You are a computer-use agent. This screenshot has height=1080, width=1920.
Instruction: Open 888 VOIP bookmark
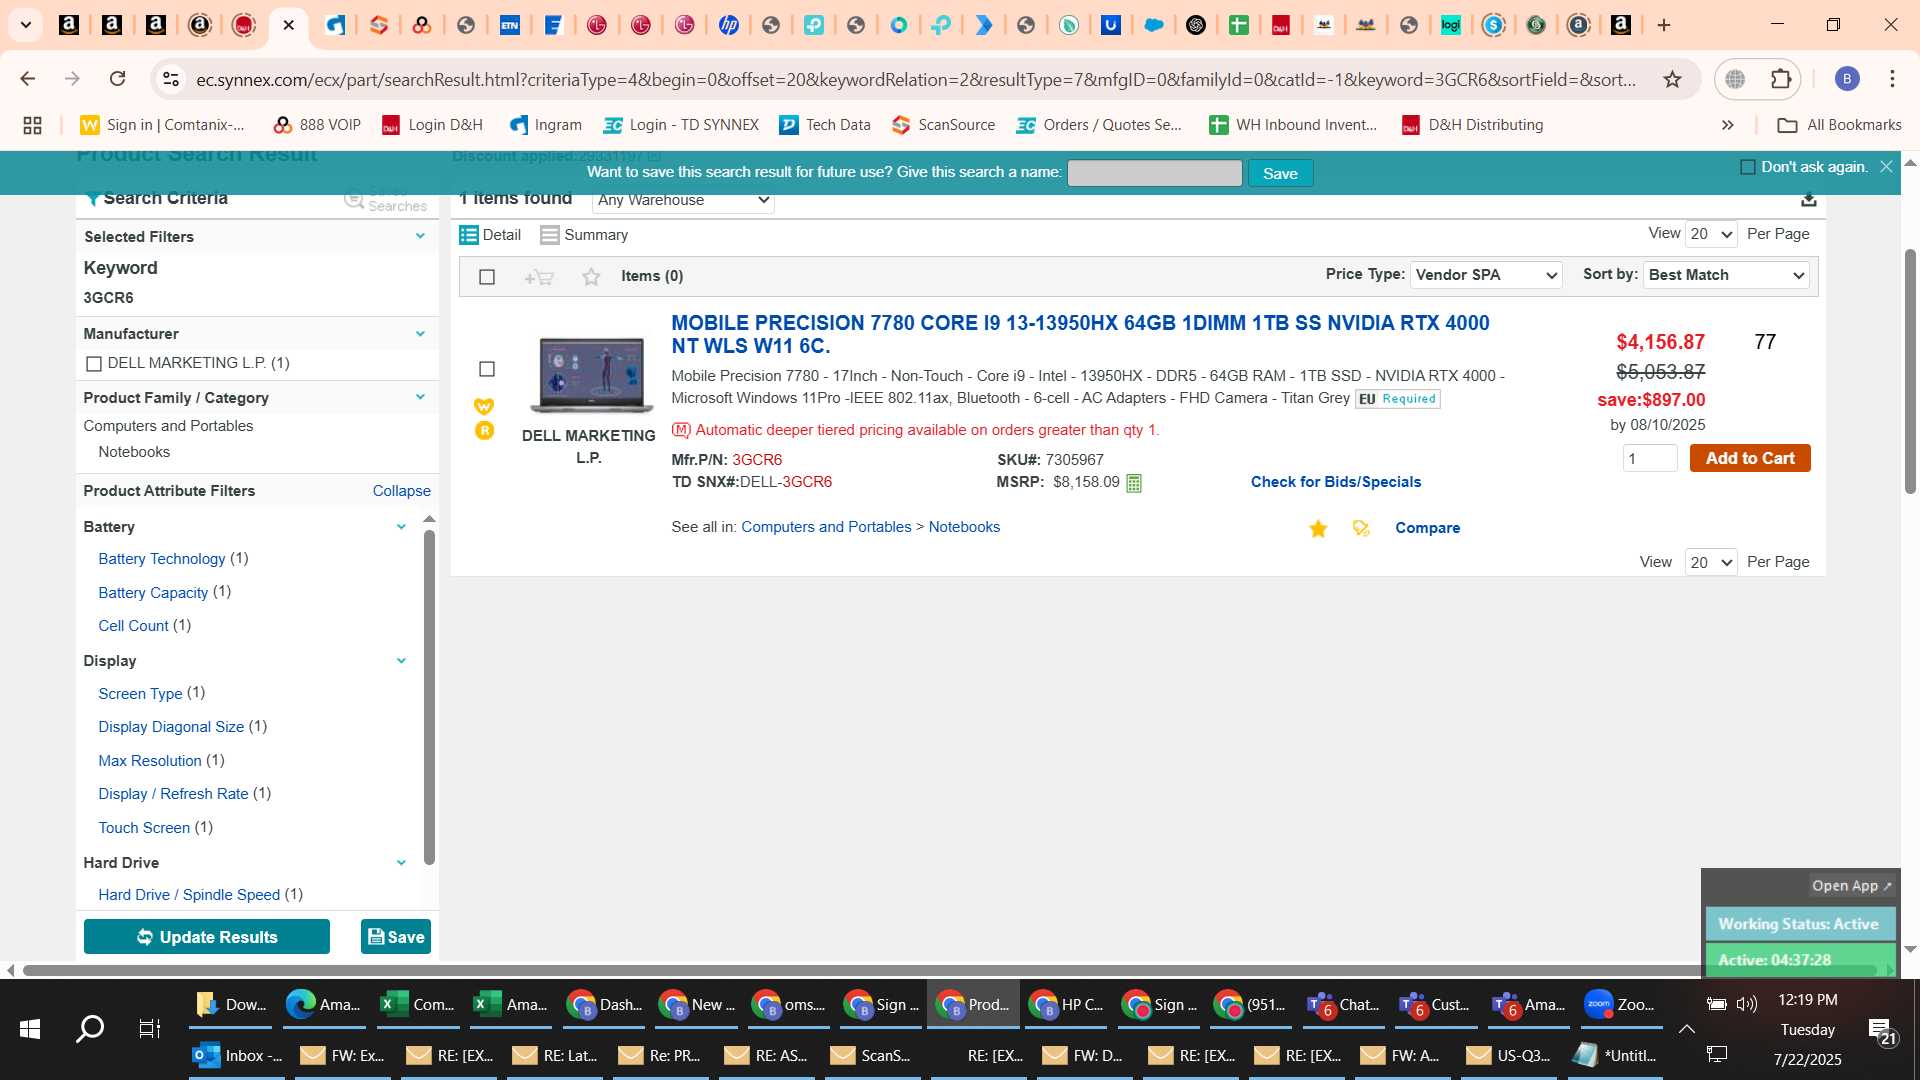tap(317, 125)
